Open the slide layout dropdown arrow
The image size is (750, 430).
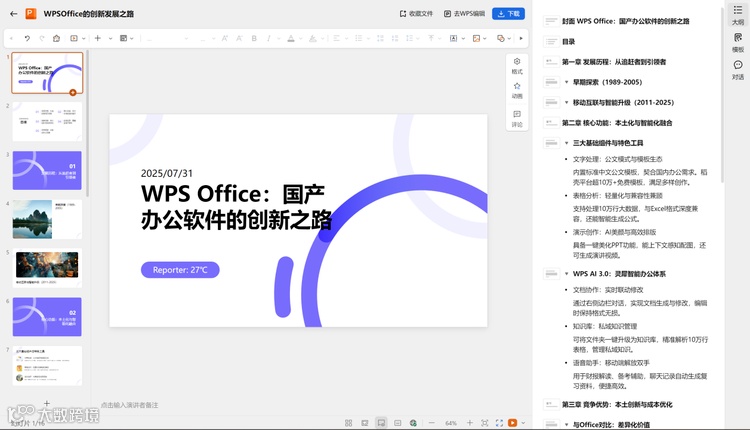coord(132,38)
